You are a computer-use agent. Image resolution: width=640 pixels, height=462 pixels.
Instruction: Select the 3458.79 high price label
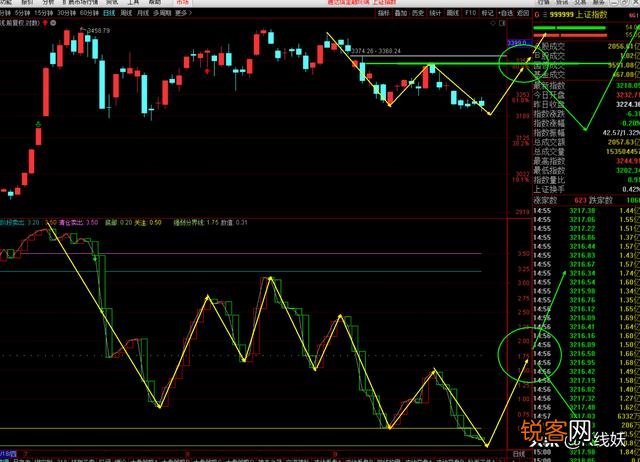coord(99,30)
